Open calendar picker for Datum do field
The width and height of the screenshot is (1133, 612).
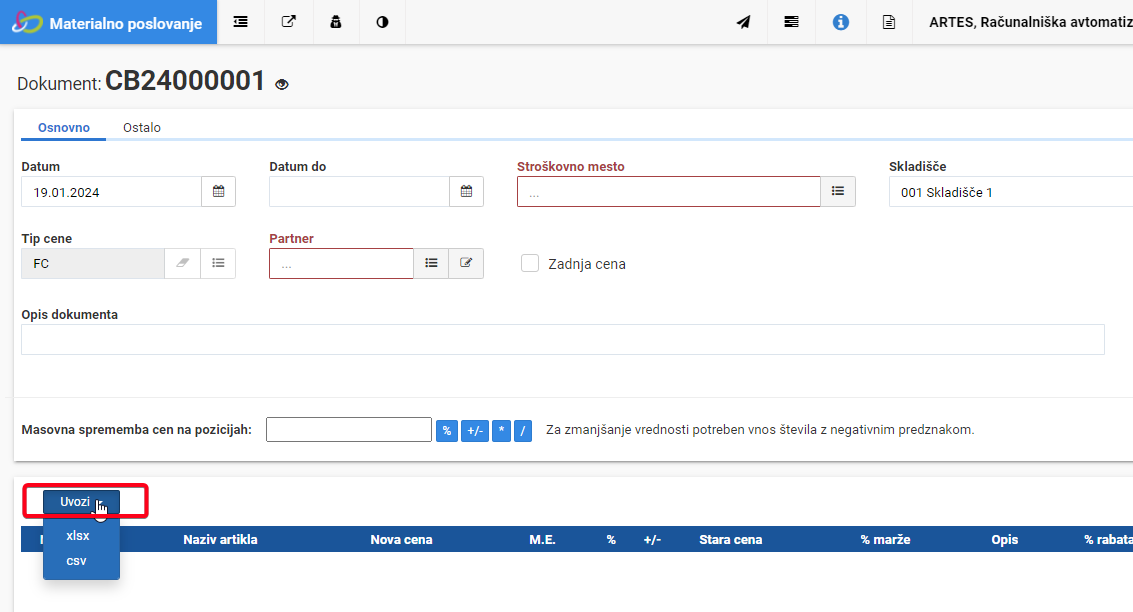466,191
